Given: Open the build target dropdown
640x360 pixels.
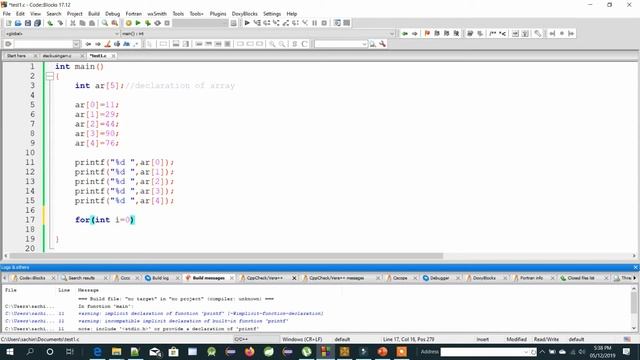Looking at the screenshot, I should [x=201, y=23].
